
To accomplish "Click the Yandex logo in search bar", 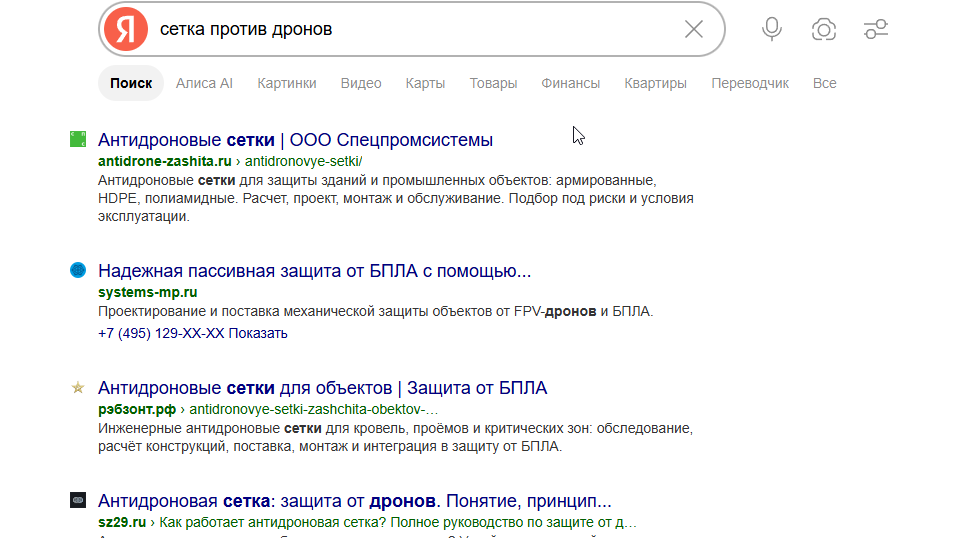I will tap(125, 29).
